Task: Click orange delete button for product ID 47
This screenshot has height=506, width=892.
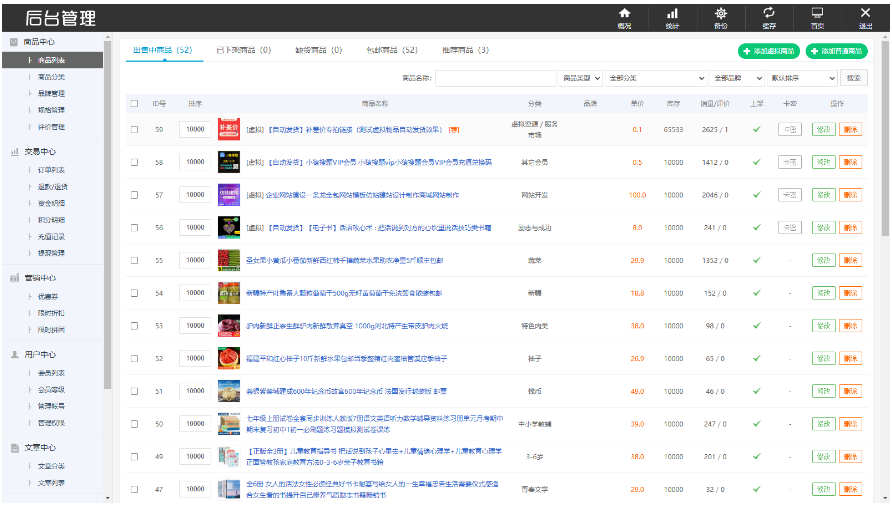Action: click(850, 489)
